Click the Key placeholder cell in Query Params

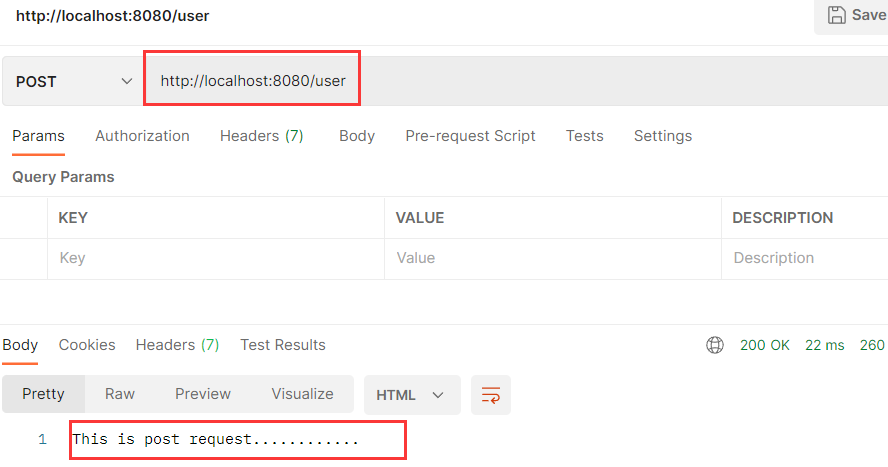click(x=215, y=258)
